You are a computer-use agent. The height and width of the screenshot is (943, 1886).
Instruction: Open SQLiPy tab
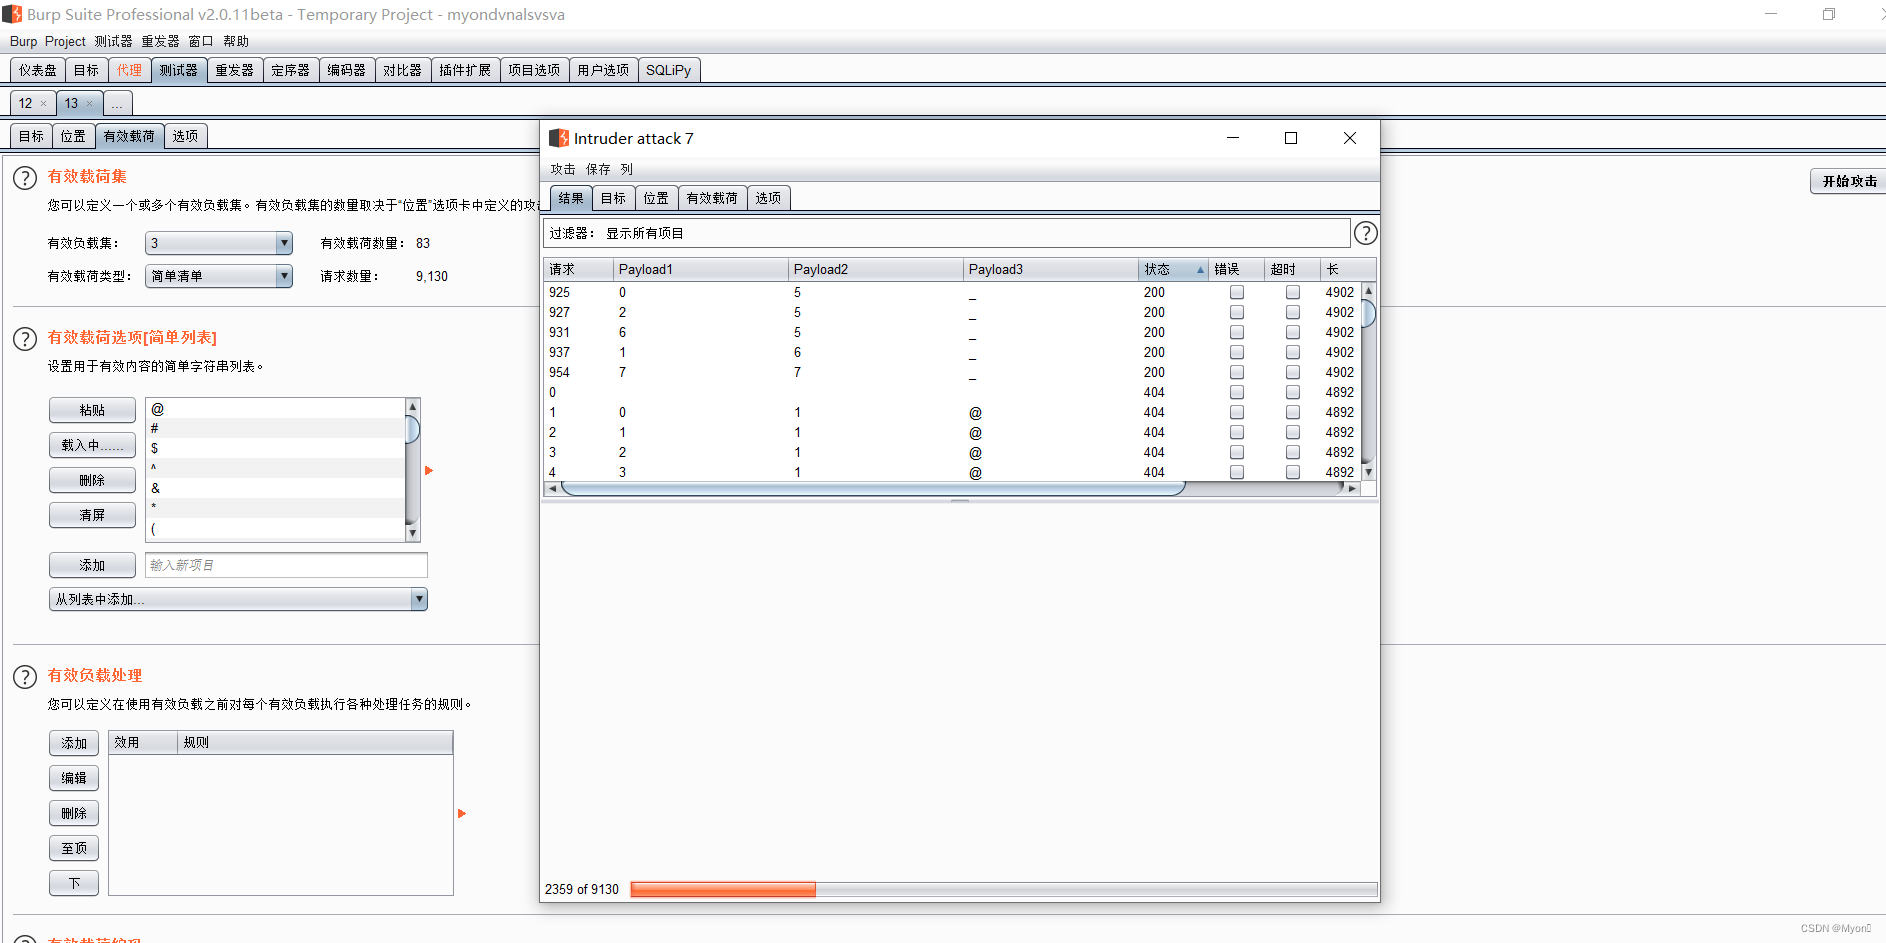pyautogui.click(x=668, y=70)
